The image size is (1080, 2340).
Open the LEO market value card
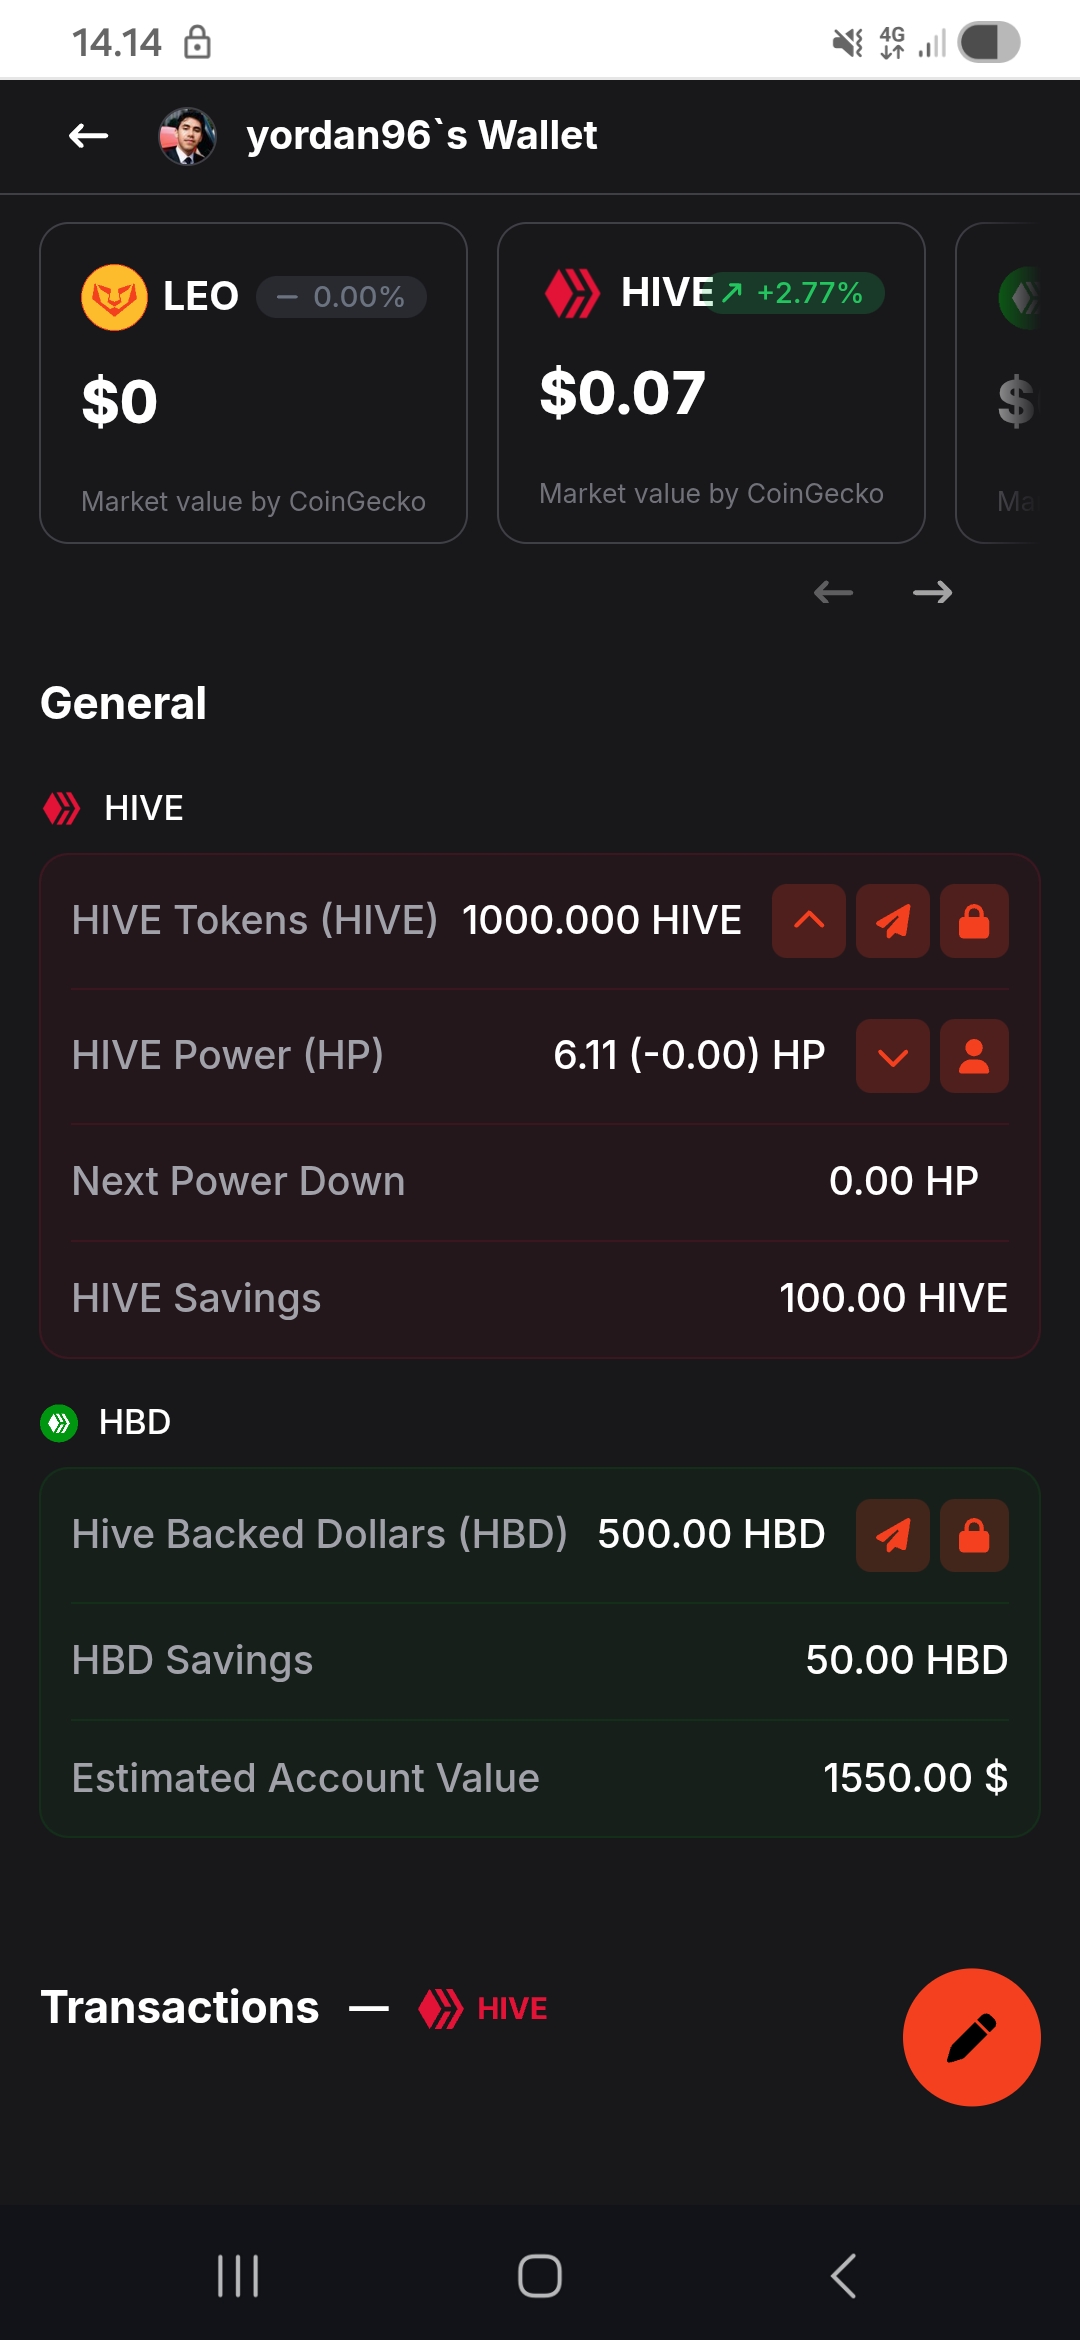tap(253, 383)
